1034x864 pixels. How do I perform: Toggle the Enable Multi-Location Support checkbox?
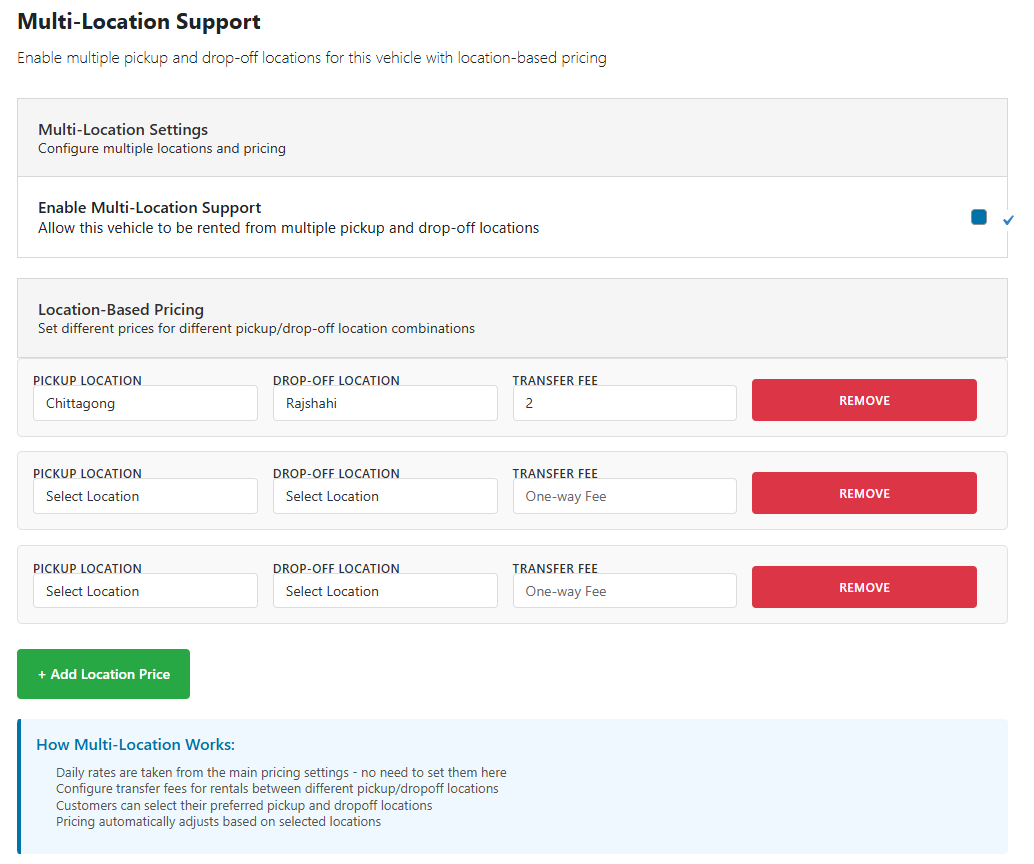click(x=978, y=217)
